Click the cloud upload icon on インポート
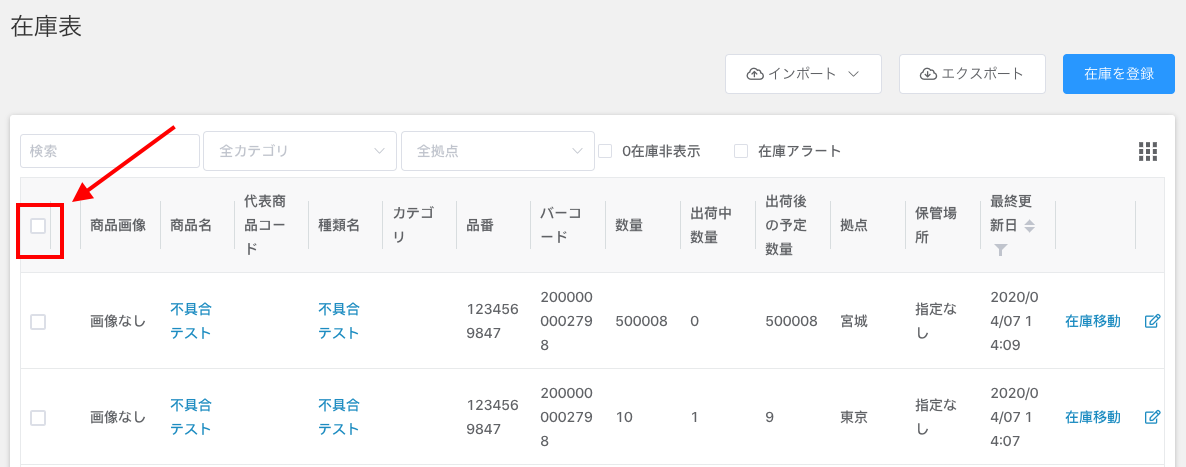 pyautogui.click(x=755, y=74)
